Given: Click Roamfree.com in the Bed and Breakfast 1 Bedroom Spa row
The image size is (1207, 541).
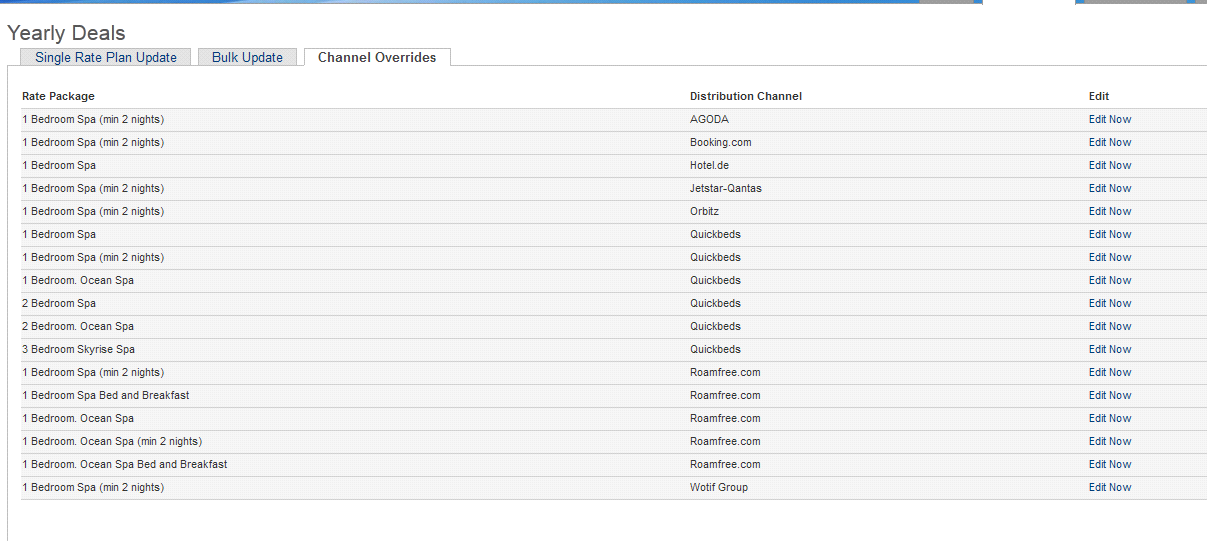Looking at the screenshot, I should click(725, 395).
